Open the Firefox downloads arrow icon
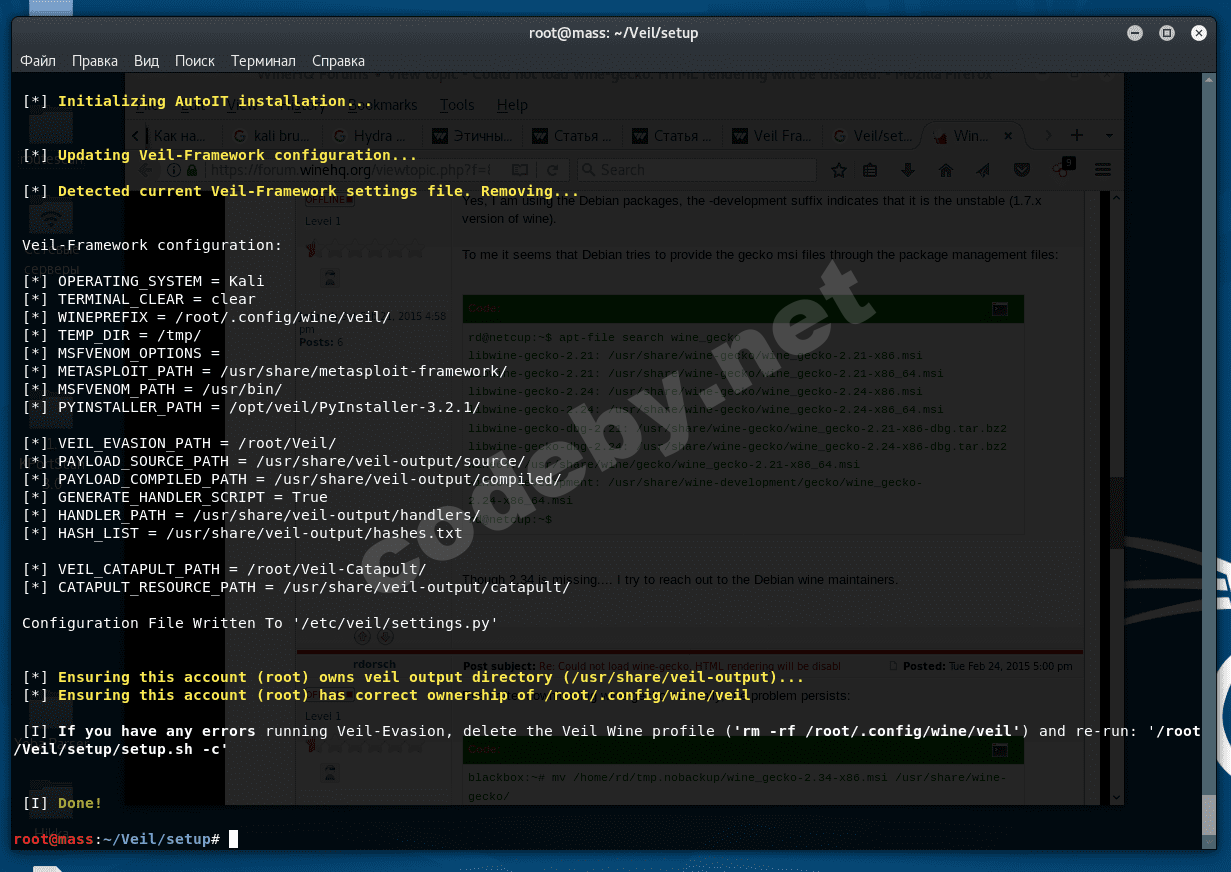This screenshot has height=872, width=1231. click(909, 170)
